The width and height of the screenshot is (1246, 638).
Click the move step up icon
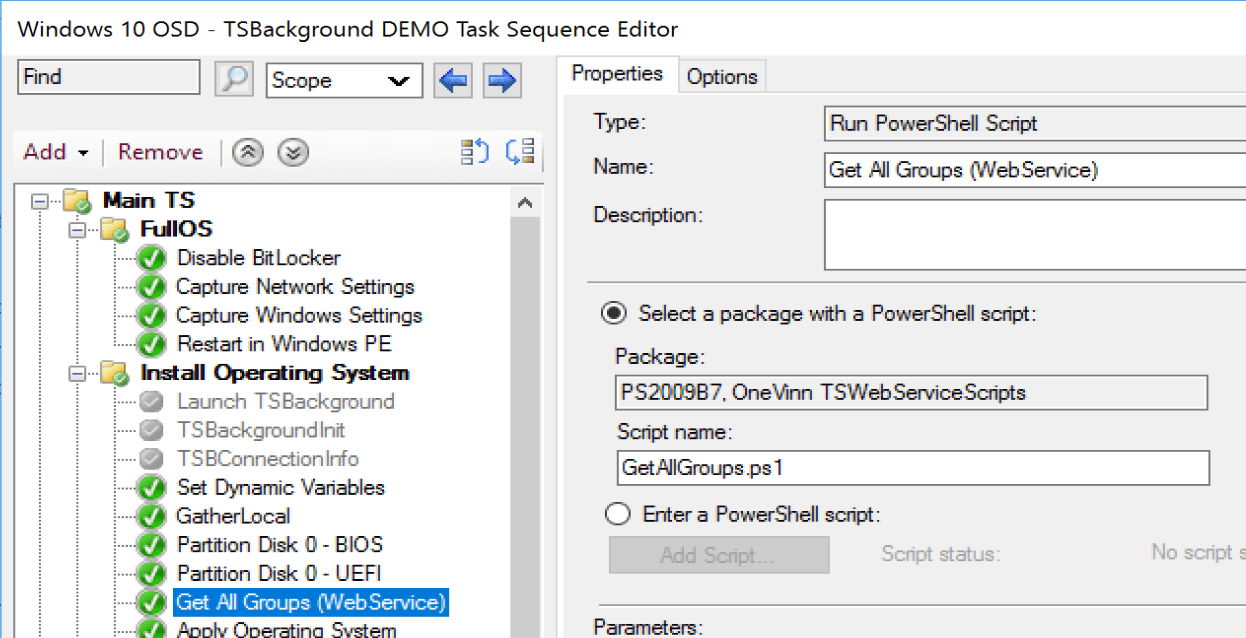[x=246, y=152]
